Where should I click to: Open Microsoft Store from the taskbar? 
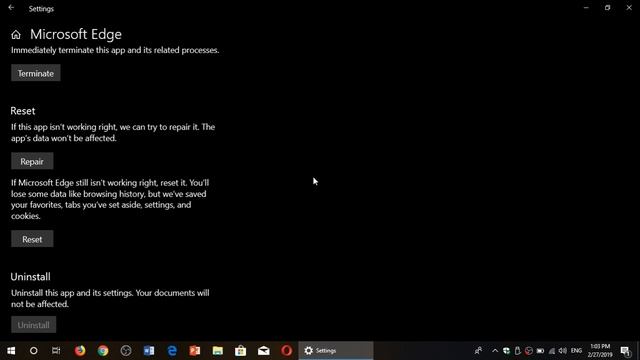pyautogui.click(x=240, y=351)
